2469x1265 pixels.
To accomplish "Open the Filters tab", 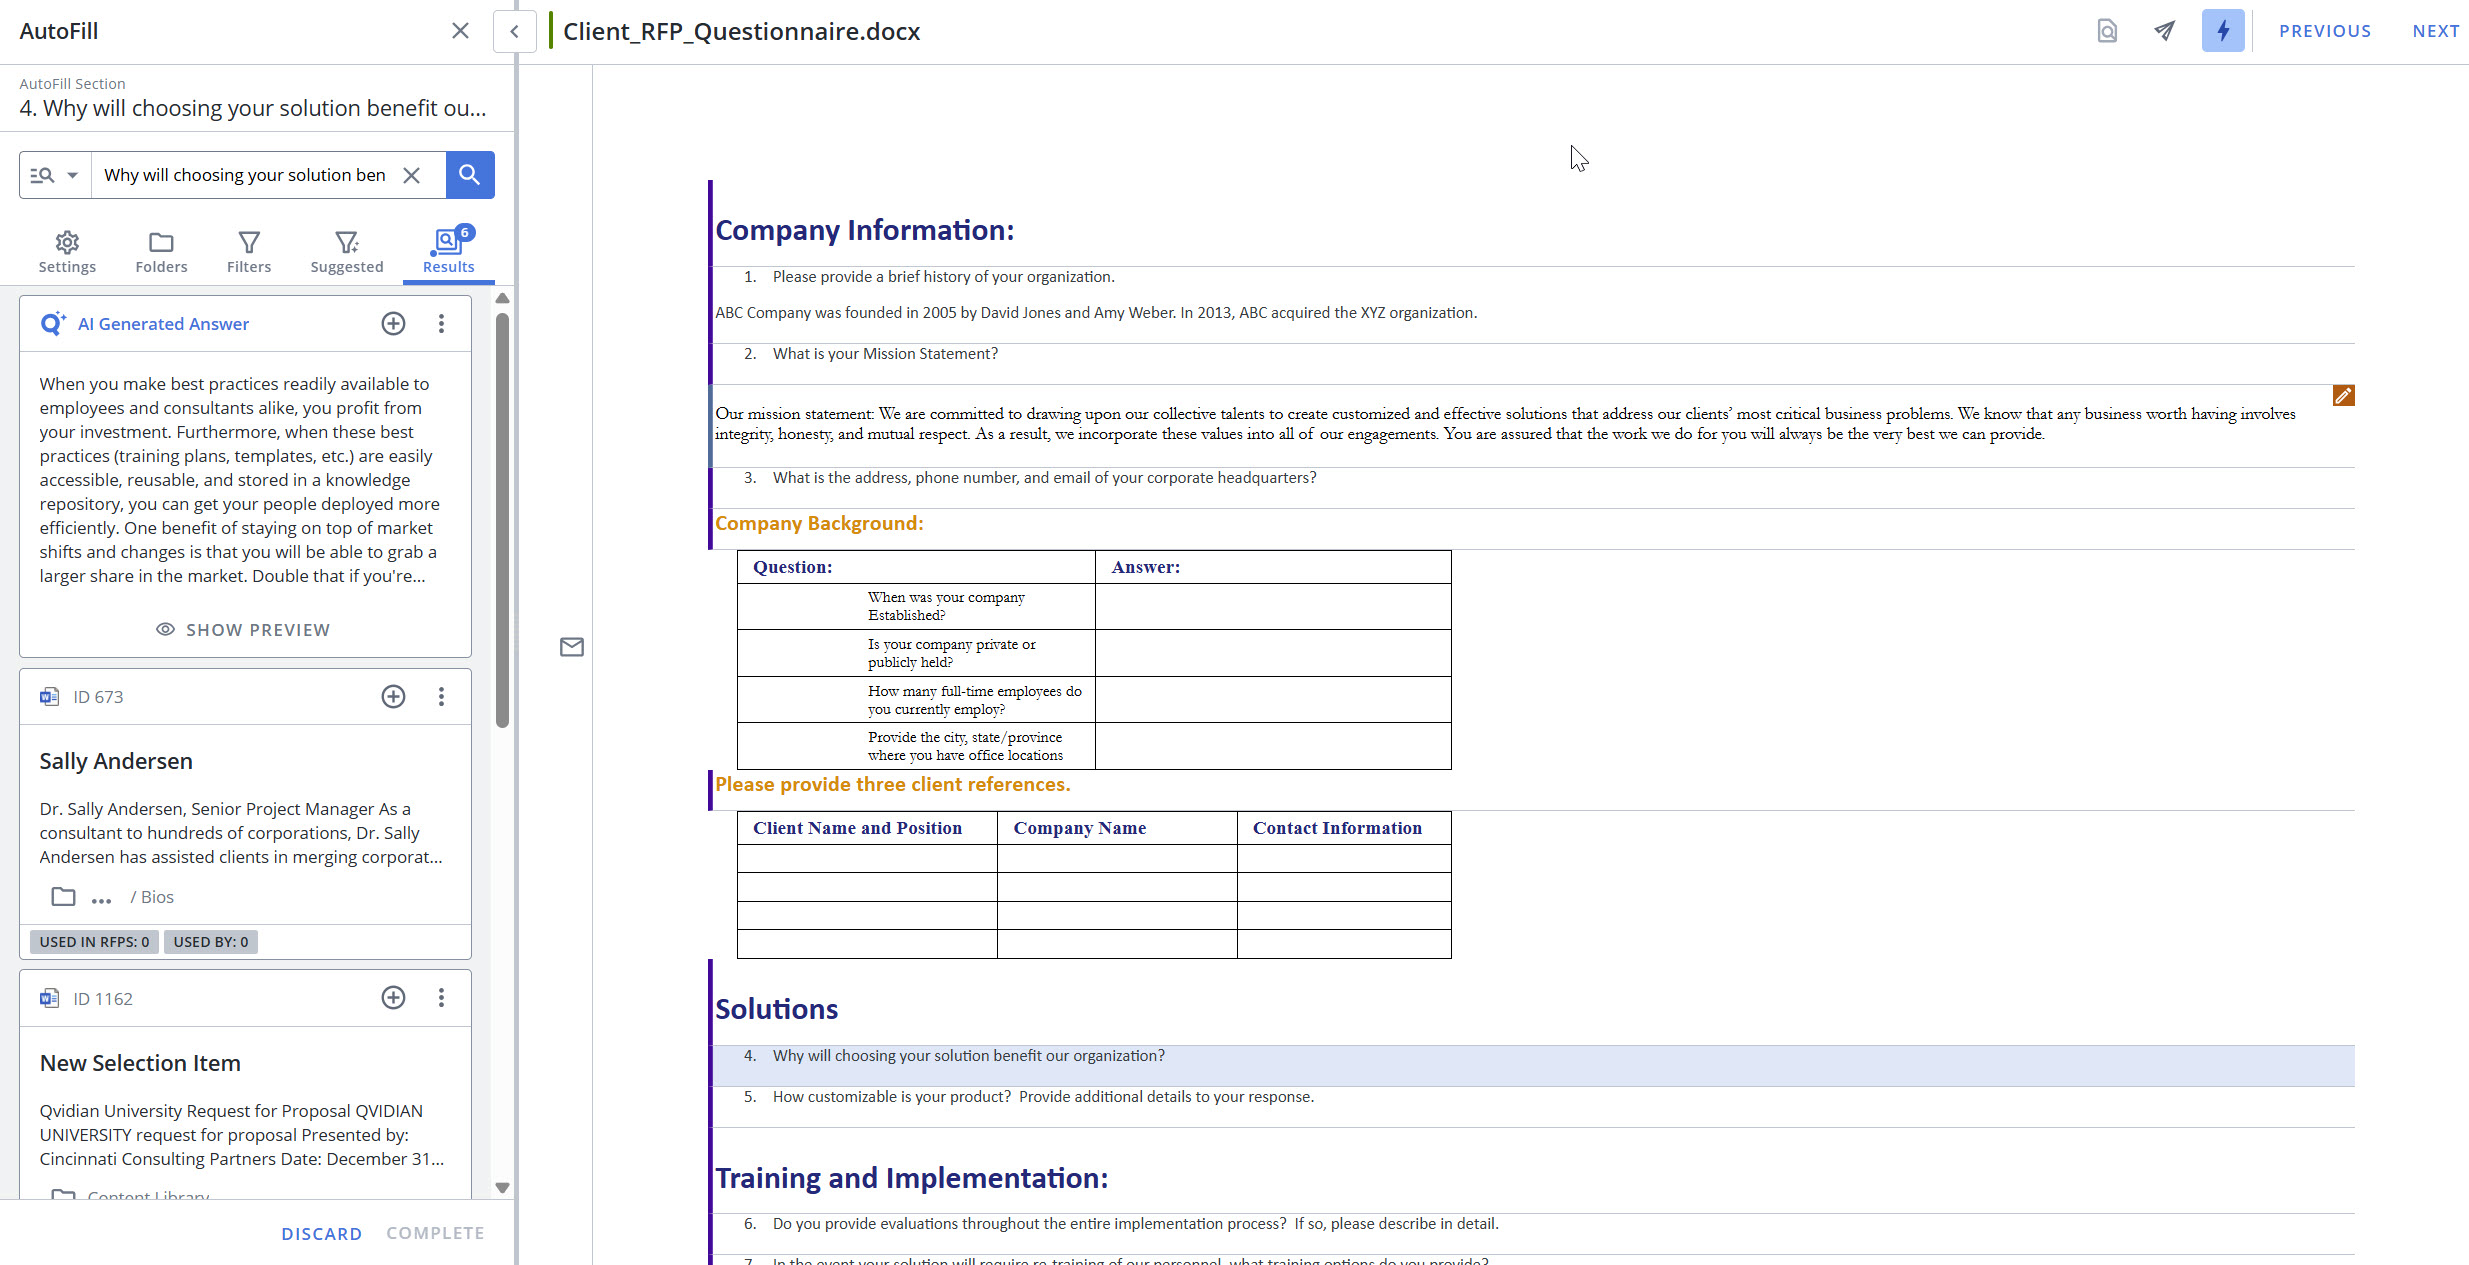I will (249, 252).
